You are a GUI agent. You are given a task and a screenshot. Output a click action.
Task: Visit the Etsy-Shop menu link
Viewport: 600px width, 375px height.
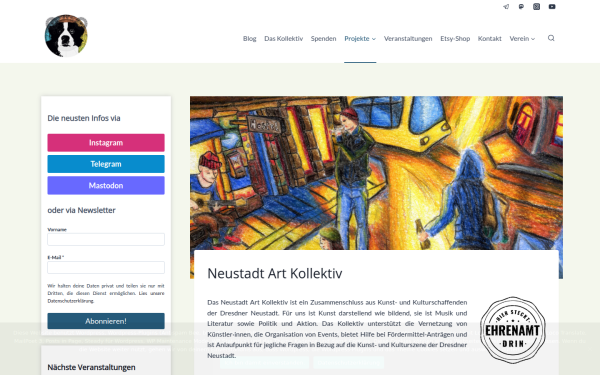[455, 38]
